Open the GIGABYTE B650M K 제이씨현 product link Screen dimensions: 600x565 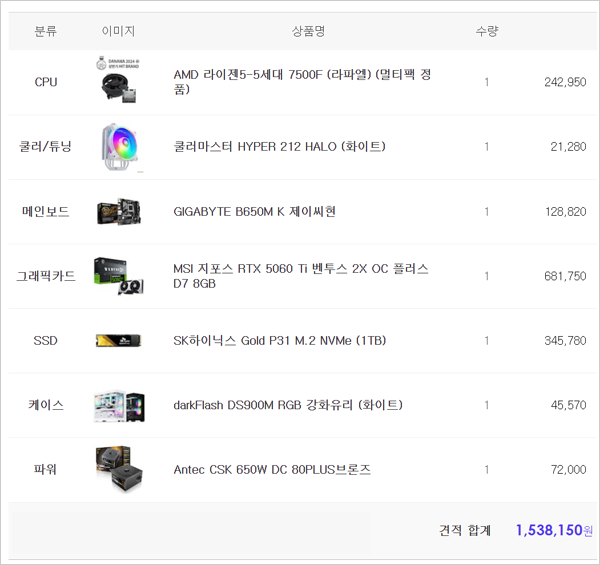[x=255, y=212]
